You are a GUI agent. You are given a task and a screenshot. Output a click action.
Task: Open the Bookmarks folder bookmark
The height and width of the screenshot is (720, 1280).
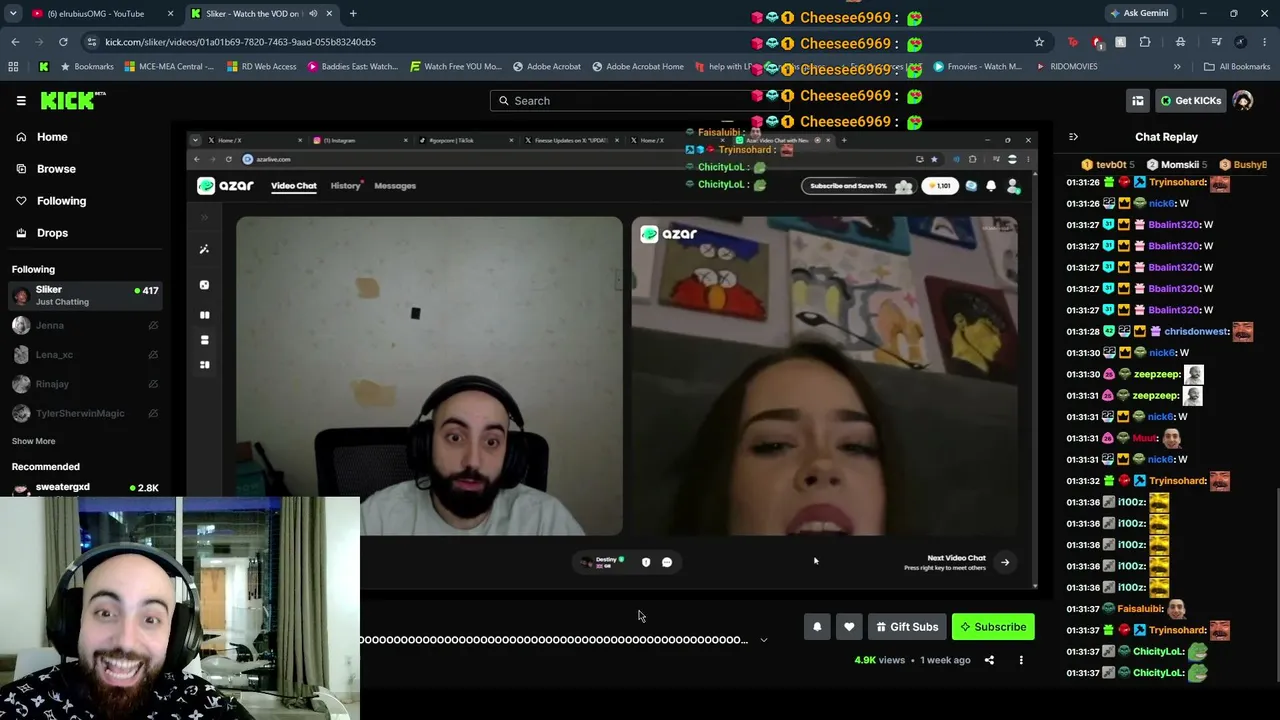pyautogui.click(x=87, y=66)
